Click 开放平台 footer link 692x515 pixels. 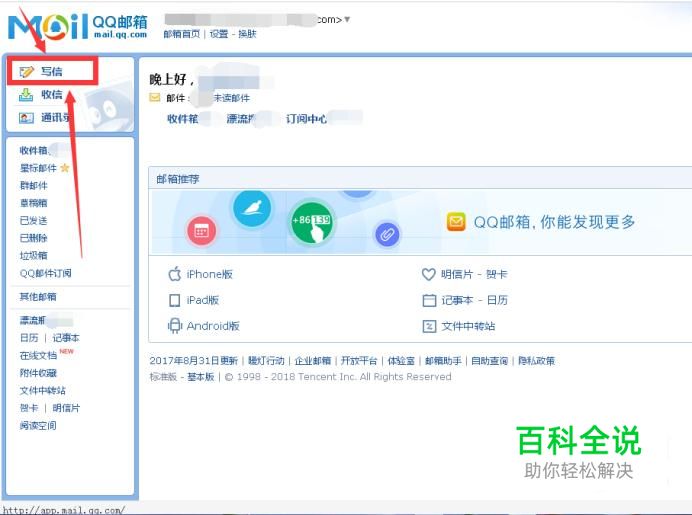(x=359, y=361)
